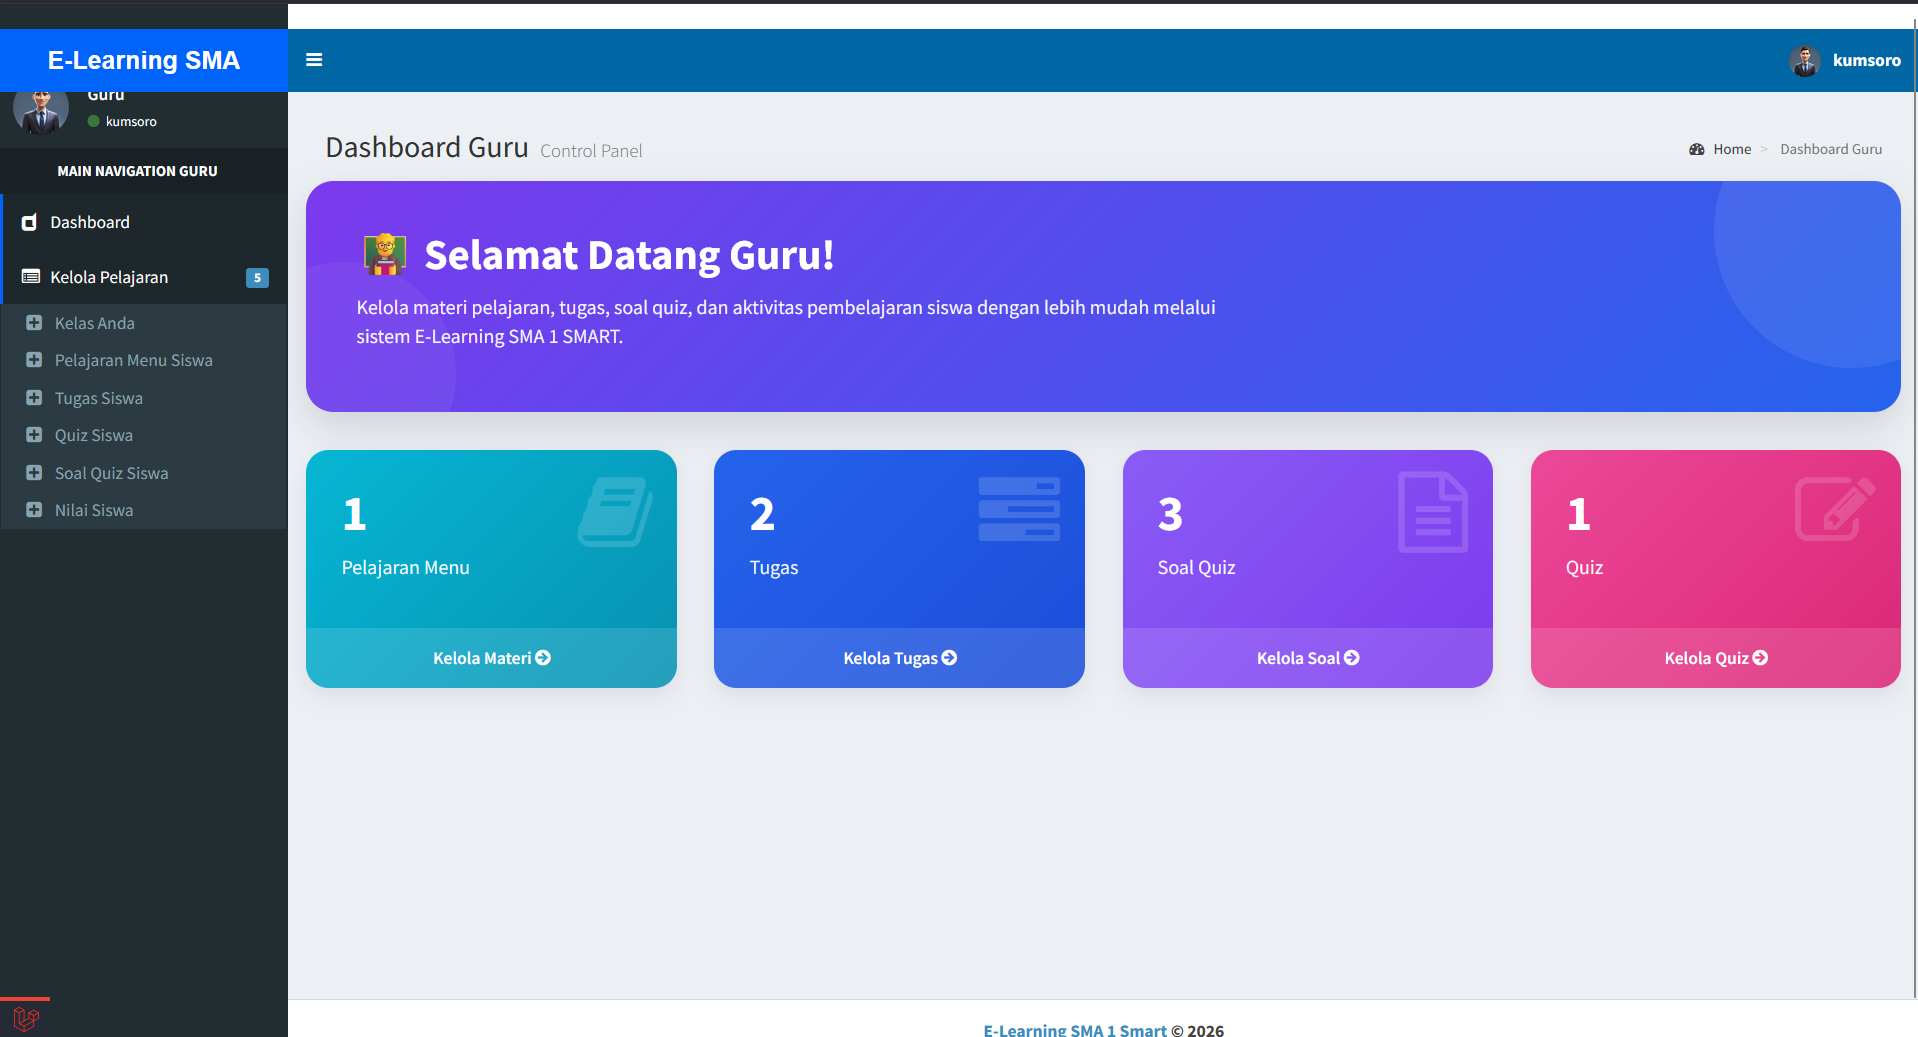Click the Kelola Pelajaran list icon
This screenshot has height=1037, width=1918.
[31, 277]
